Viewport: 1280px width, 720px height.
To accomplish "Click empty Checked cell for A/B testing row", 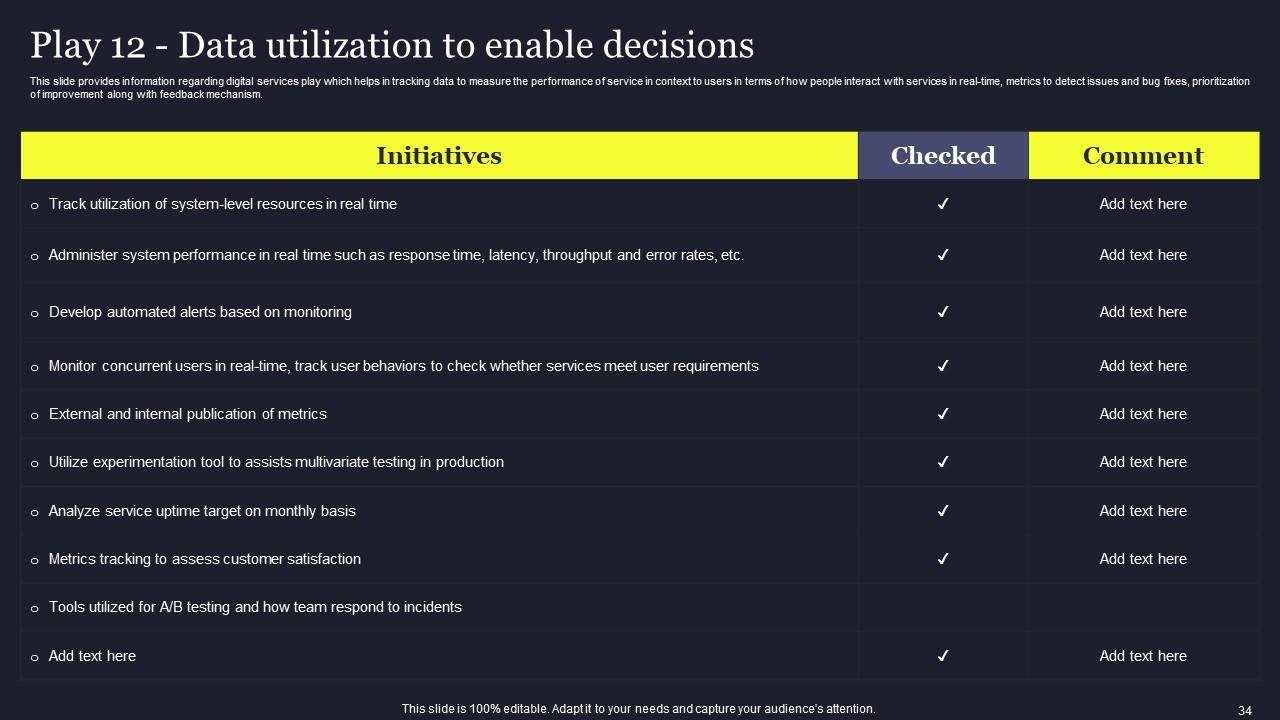I will pos(942,607).
